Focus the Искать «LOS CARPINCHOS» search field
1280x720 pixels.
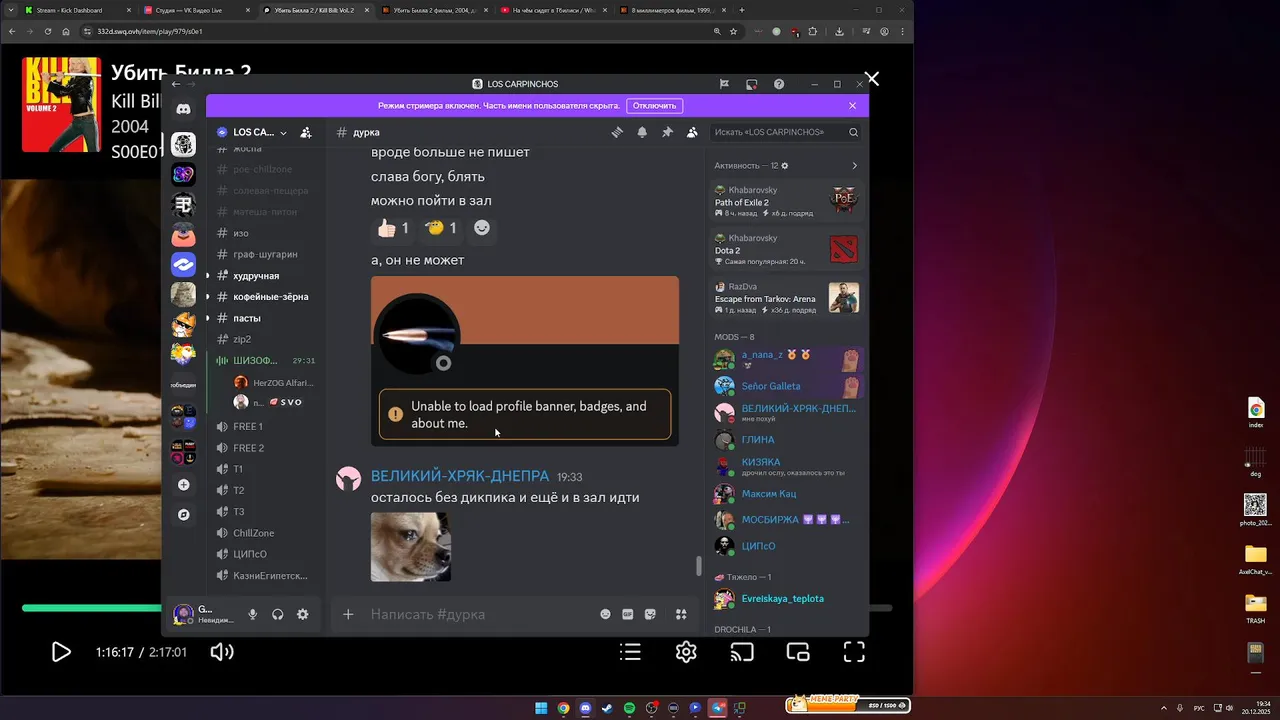[x=786, y=132]
